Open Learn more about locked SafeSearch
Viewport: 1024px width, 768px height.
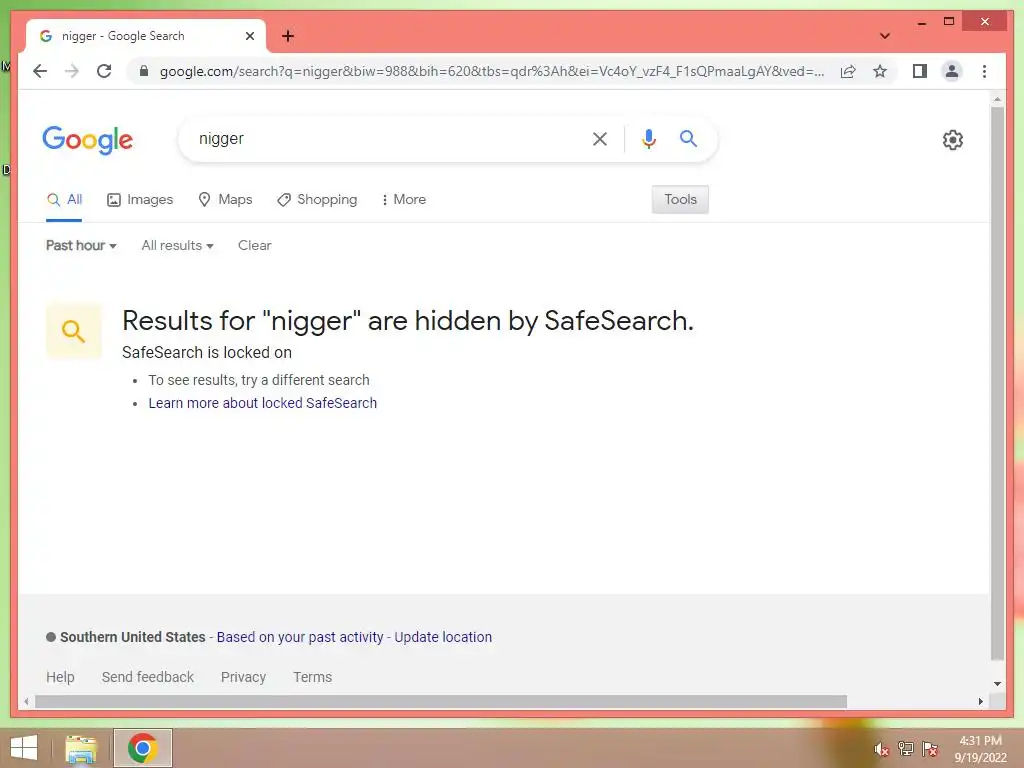[x=263, y=403]
